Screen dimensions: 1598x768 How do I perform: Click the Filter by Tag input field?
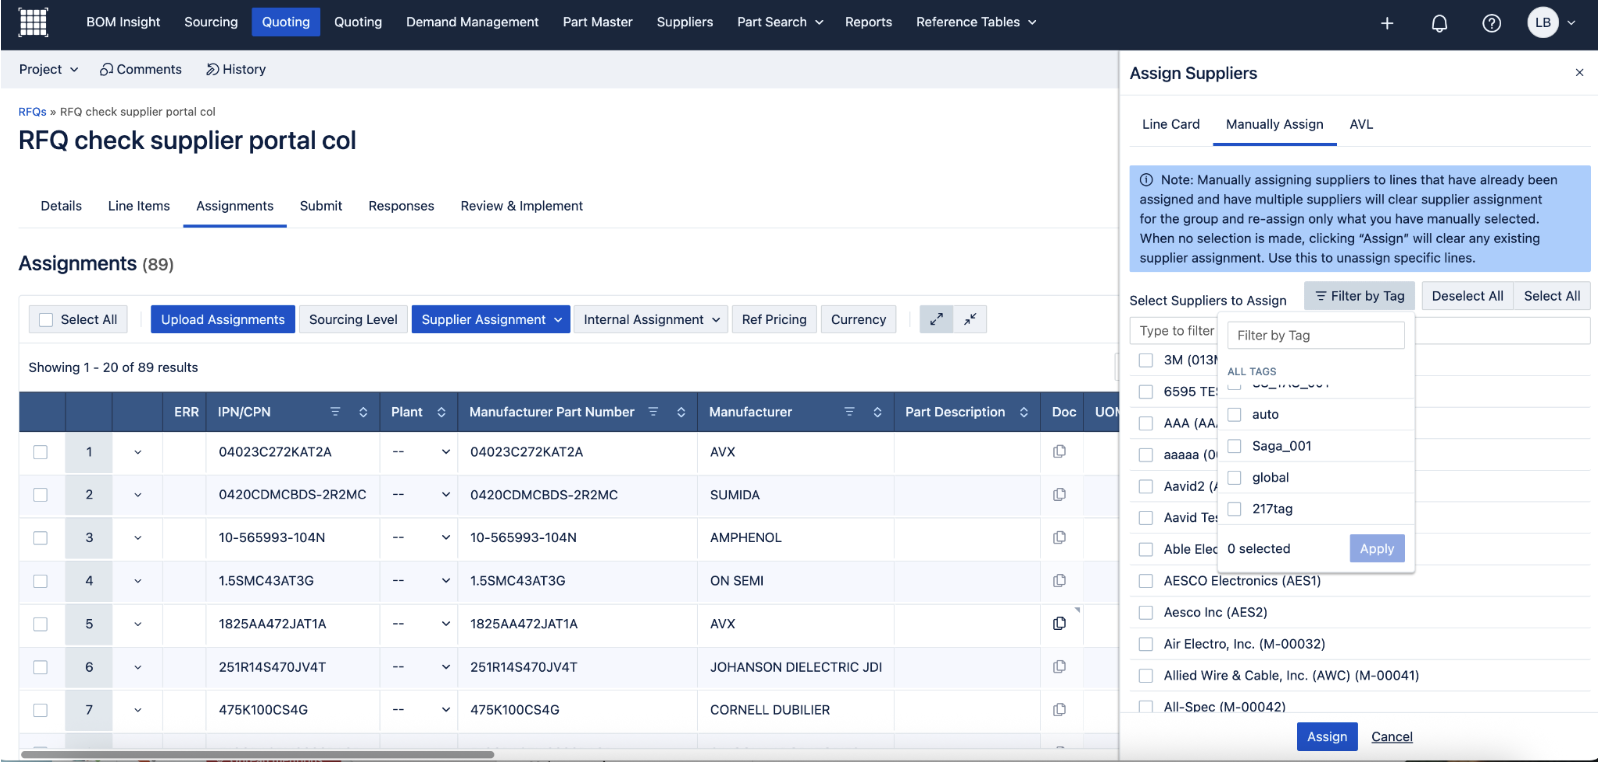coord(1316,335)
